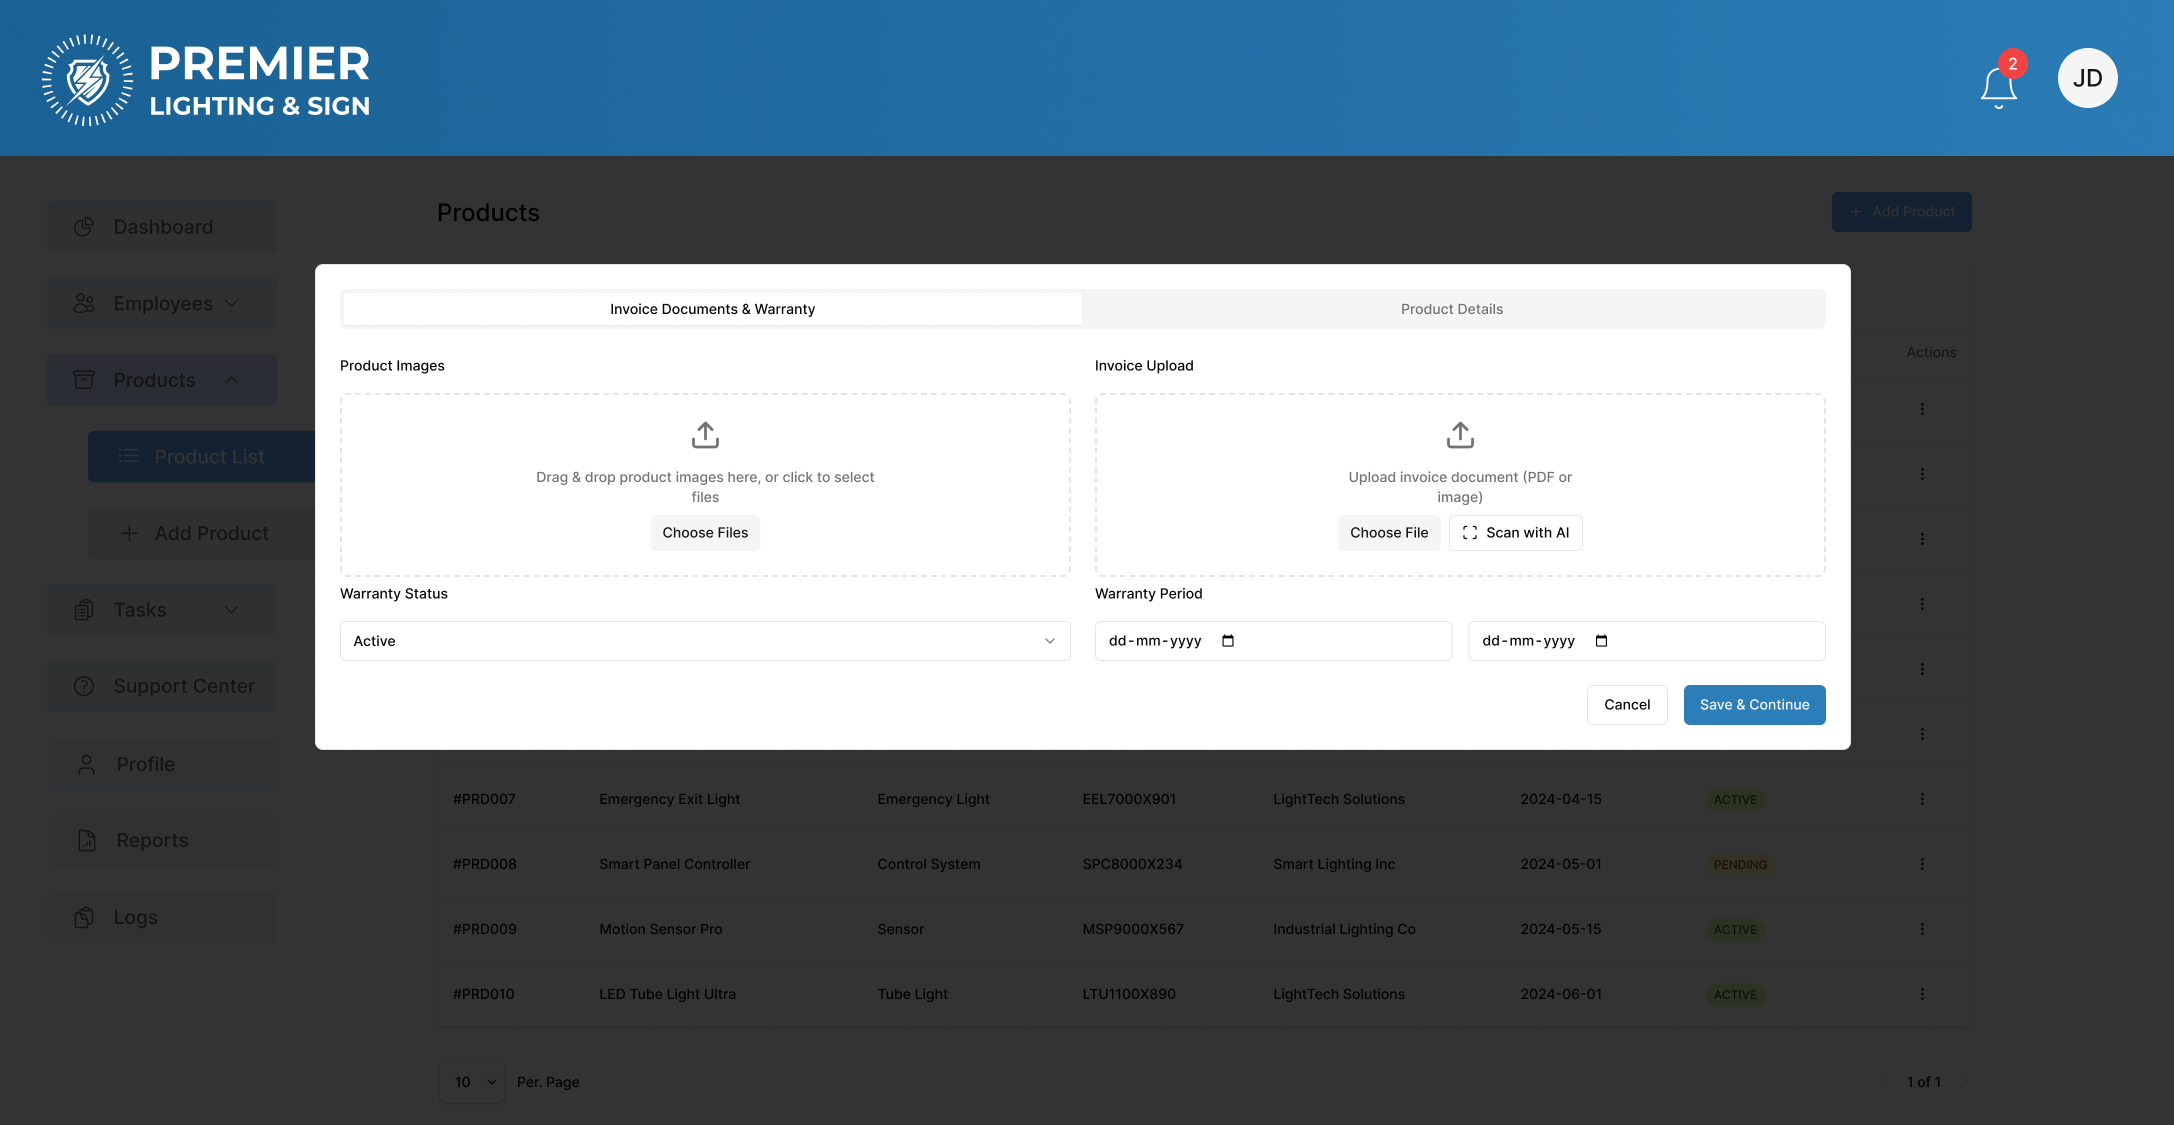The height and width of the screenshot is (1125, 2174).
Task: Click Scan with AI button
Action: tap(1515, 533)
